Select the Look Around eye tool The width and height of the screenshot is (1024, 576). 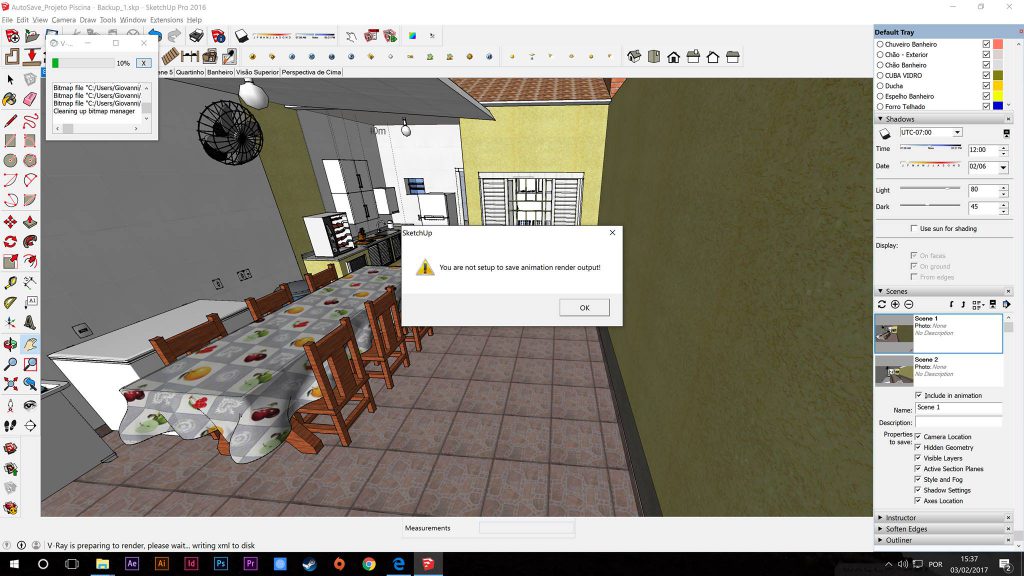coord(30,406)
